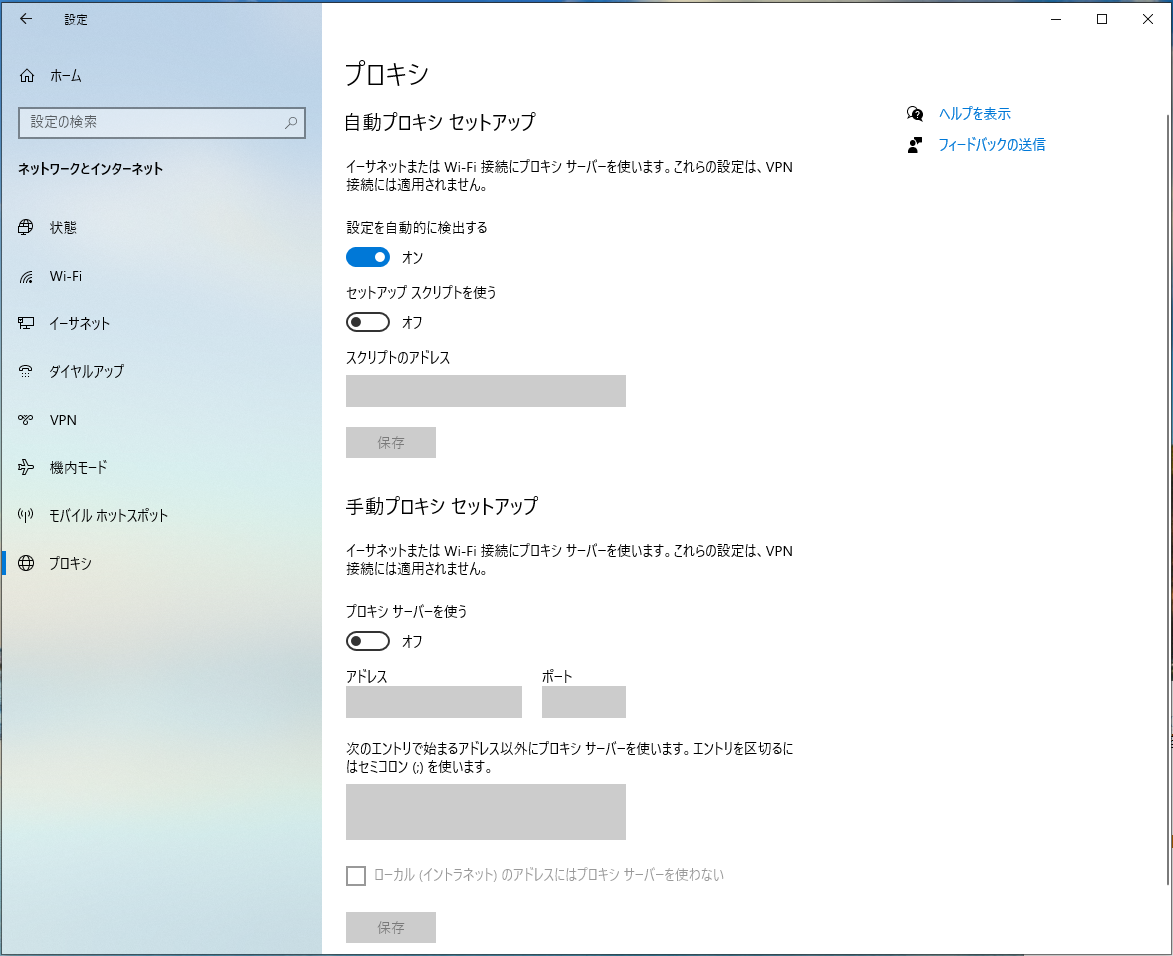Screen dimensions: 1173x956
Task: Click the help chat bubble icon
Action: click(915, 114)
